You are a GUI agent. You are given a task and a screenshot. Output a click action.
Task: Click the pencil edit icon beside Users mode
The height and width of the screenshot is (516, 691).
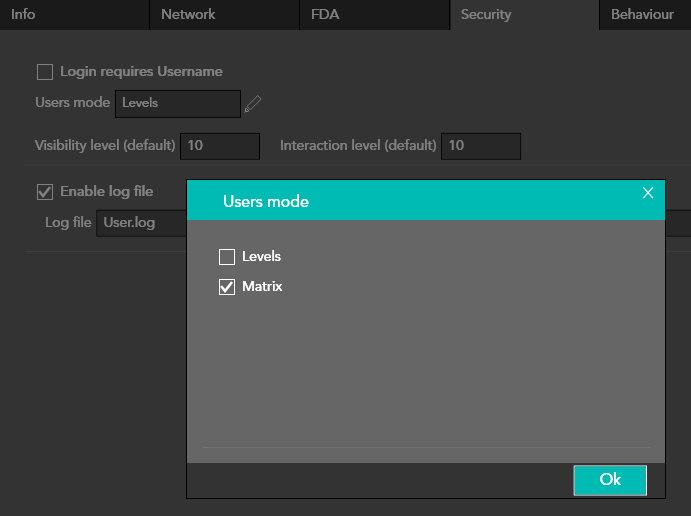252,103
